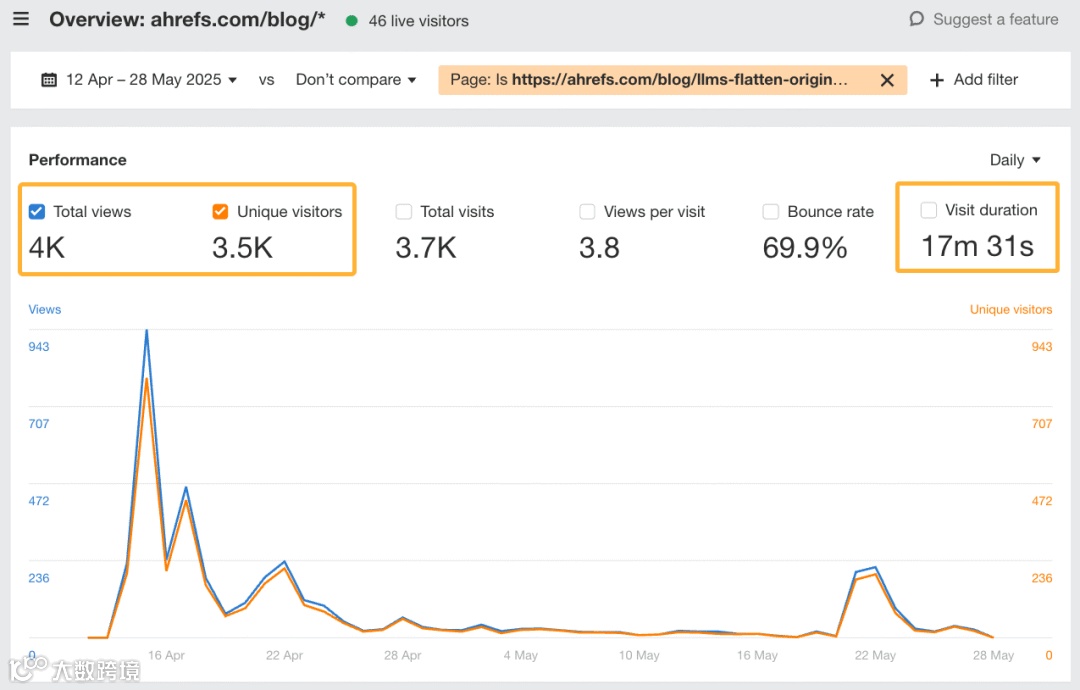
Task: Click the blue 943 left axis value
Action: click(x=39, y=346)
